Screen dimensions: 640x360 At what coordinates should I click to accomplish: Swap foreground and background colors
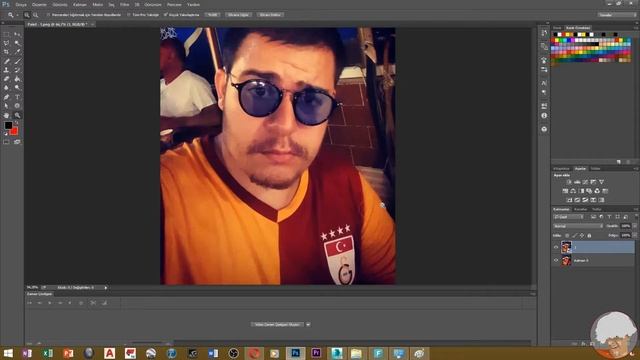coord(16,123)
